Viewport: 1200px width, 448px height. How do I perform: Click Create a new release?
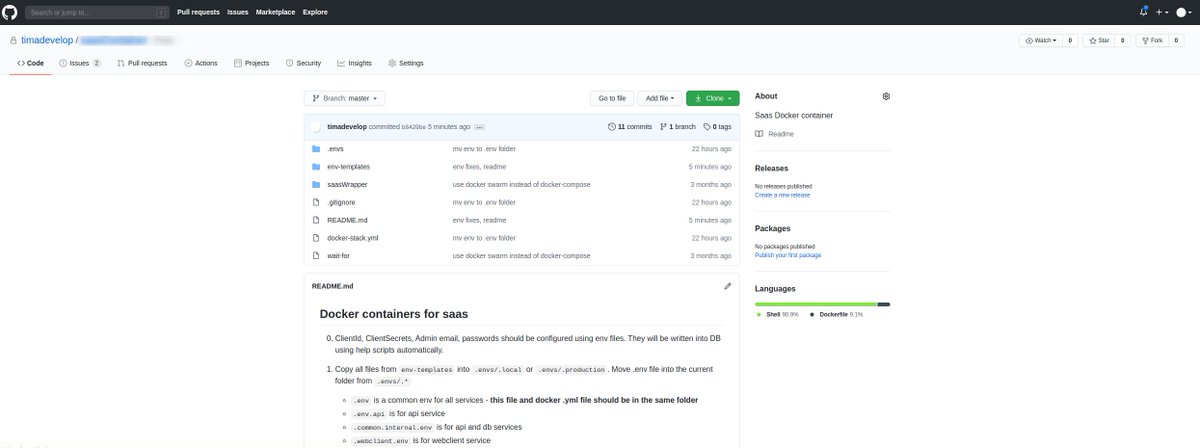point(782,195)
